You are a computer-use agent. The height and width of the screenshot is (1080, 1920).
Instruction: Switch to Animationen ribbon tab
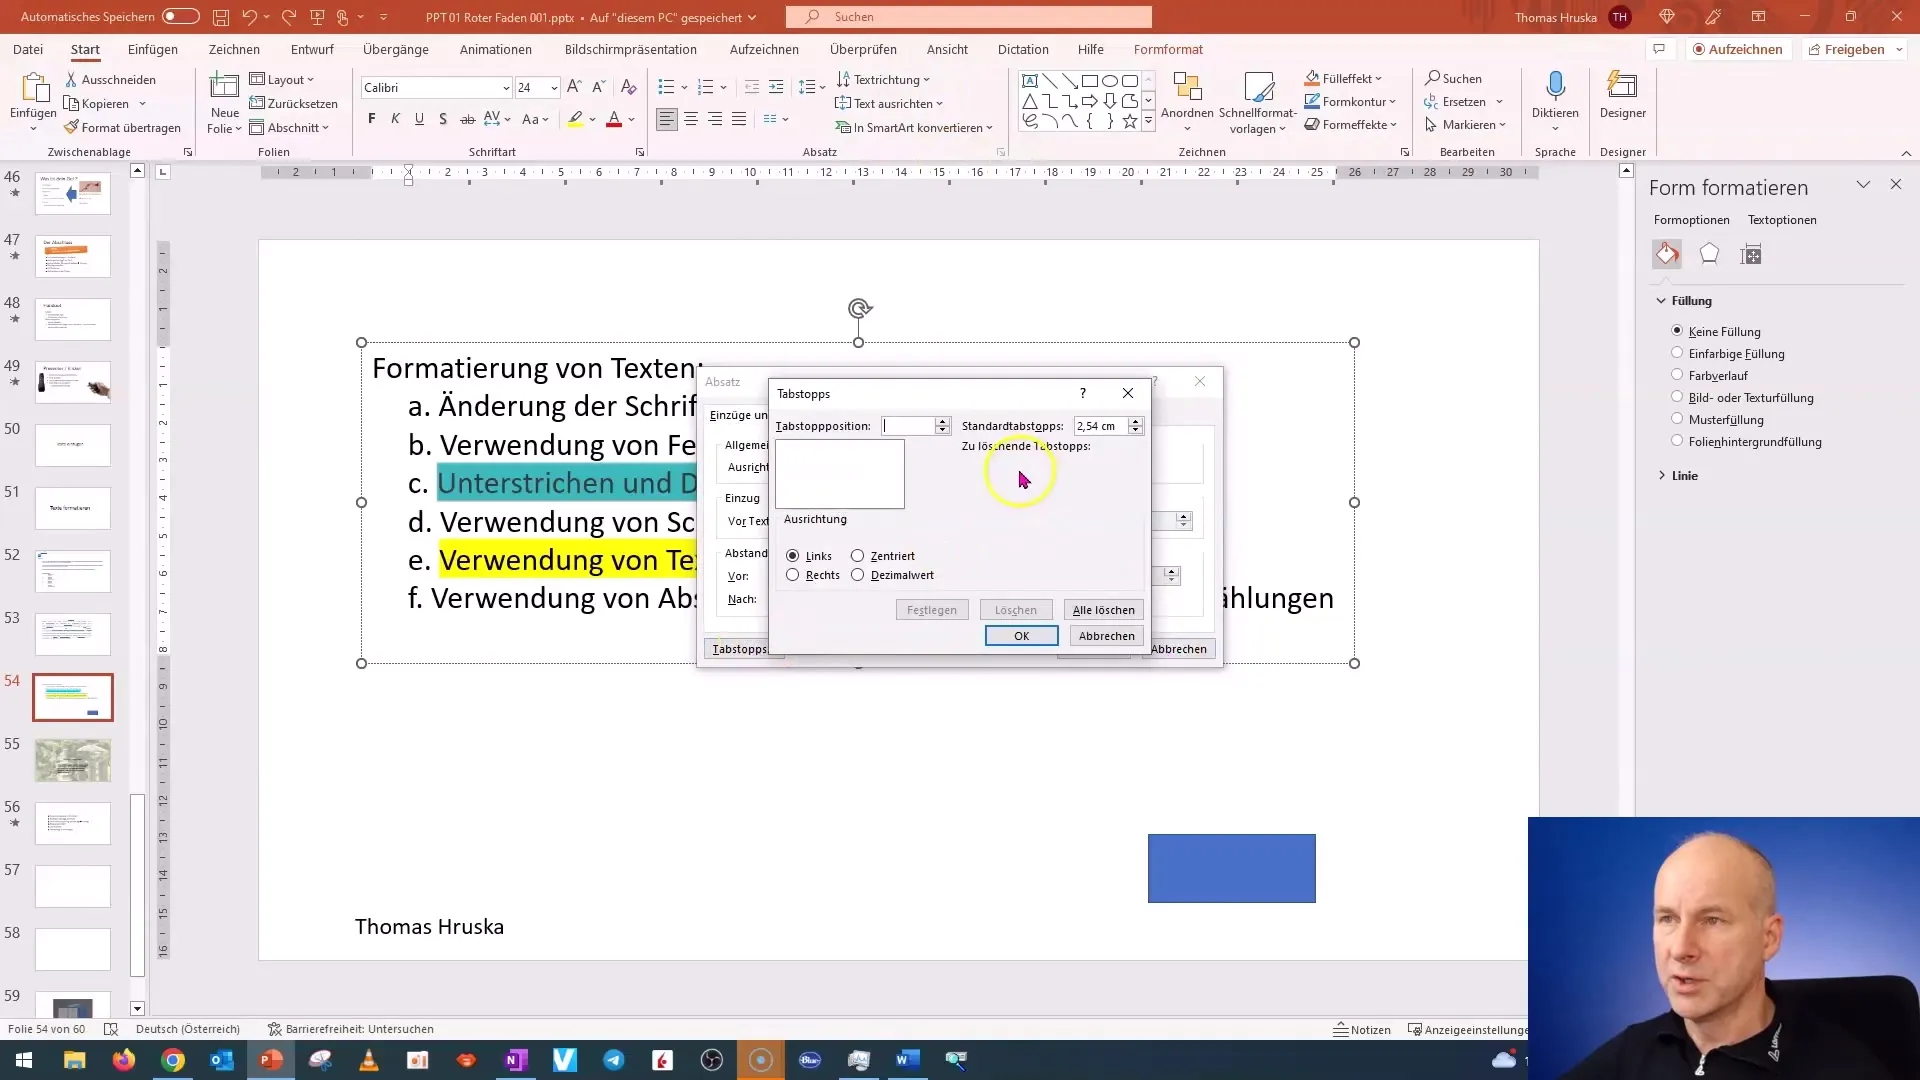click(496, 49)
